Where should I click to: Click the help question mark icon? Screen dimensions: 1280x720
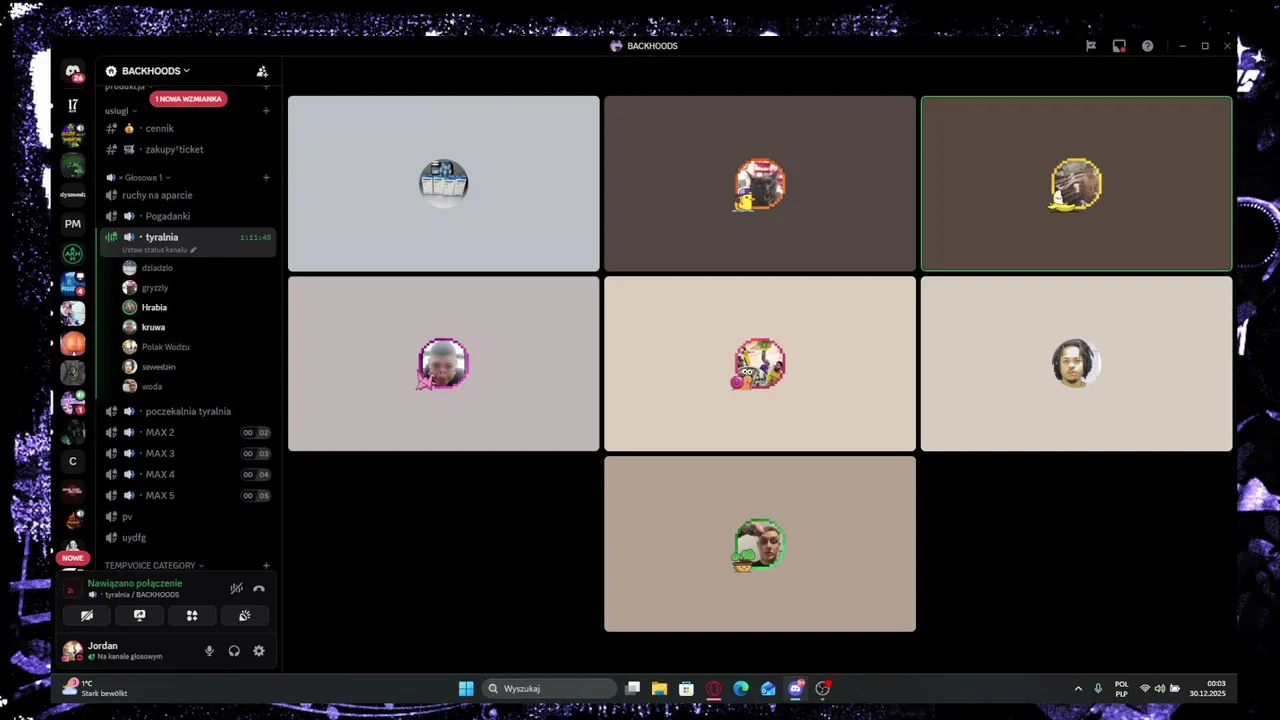(1147, 46)
